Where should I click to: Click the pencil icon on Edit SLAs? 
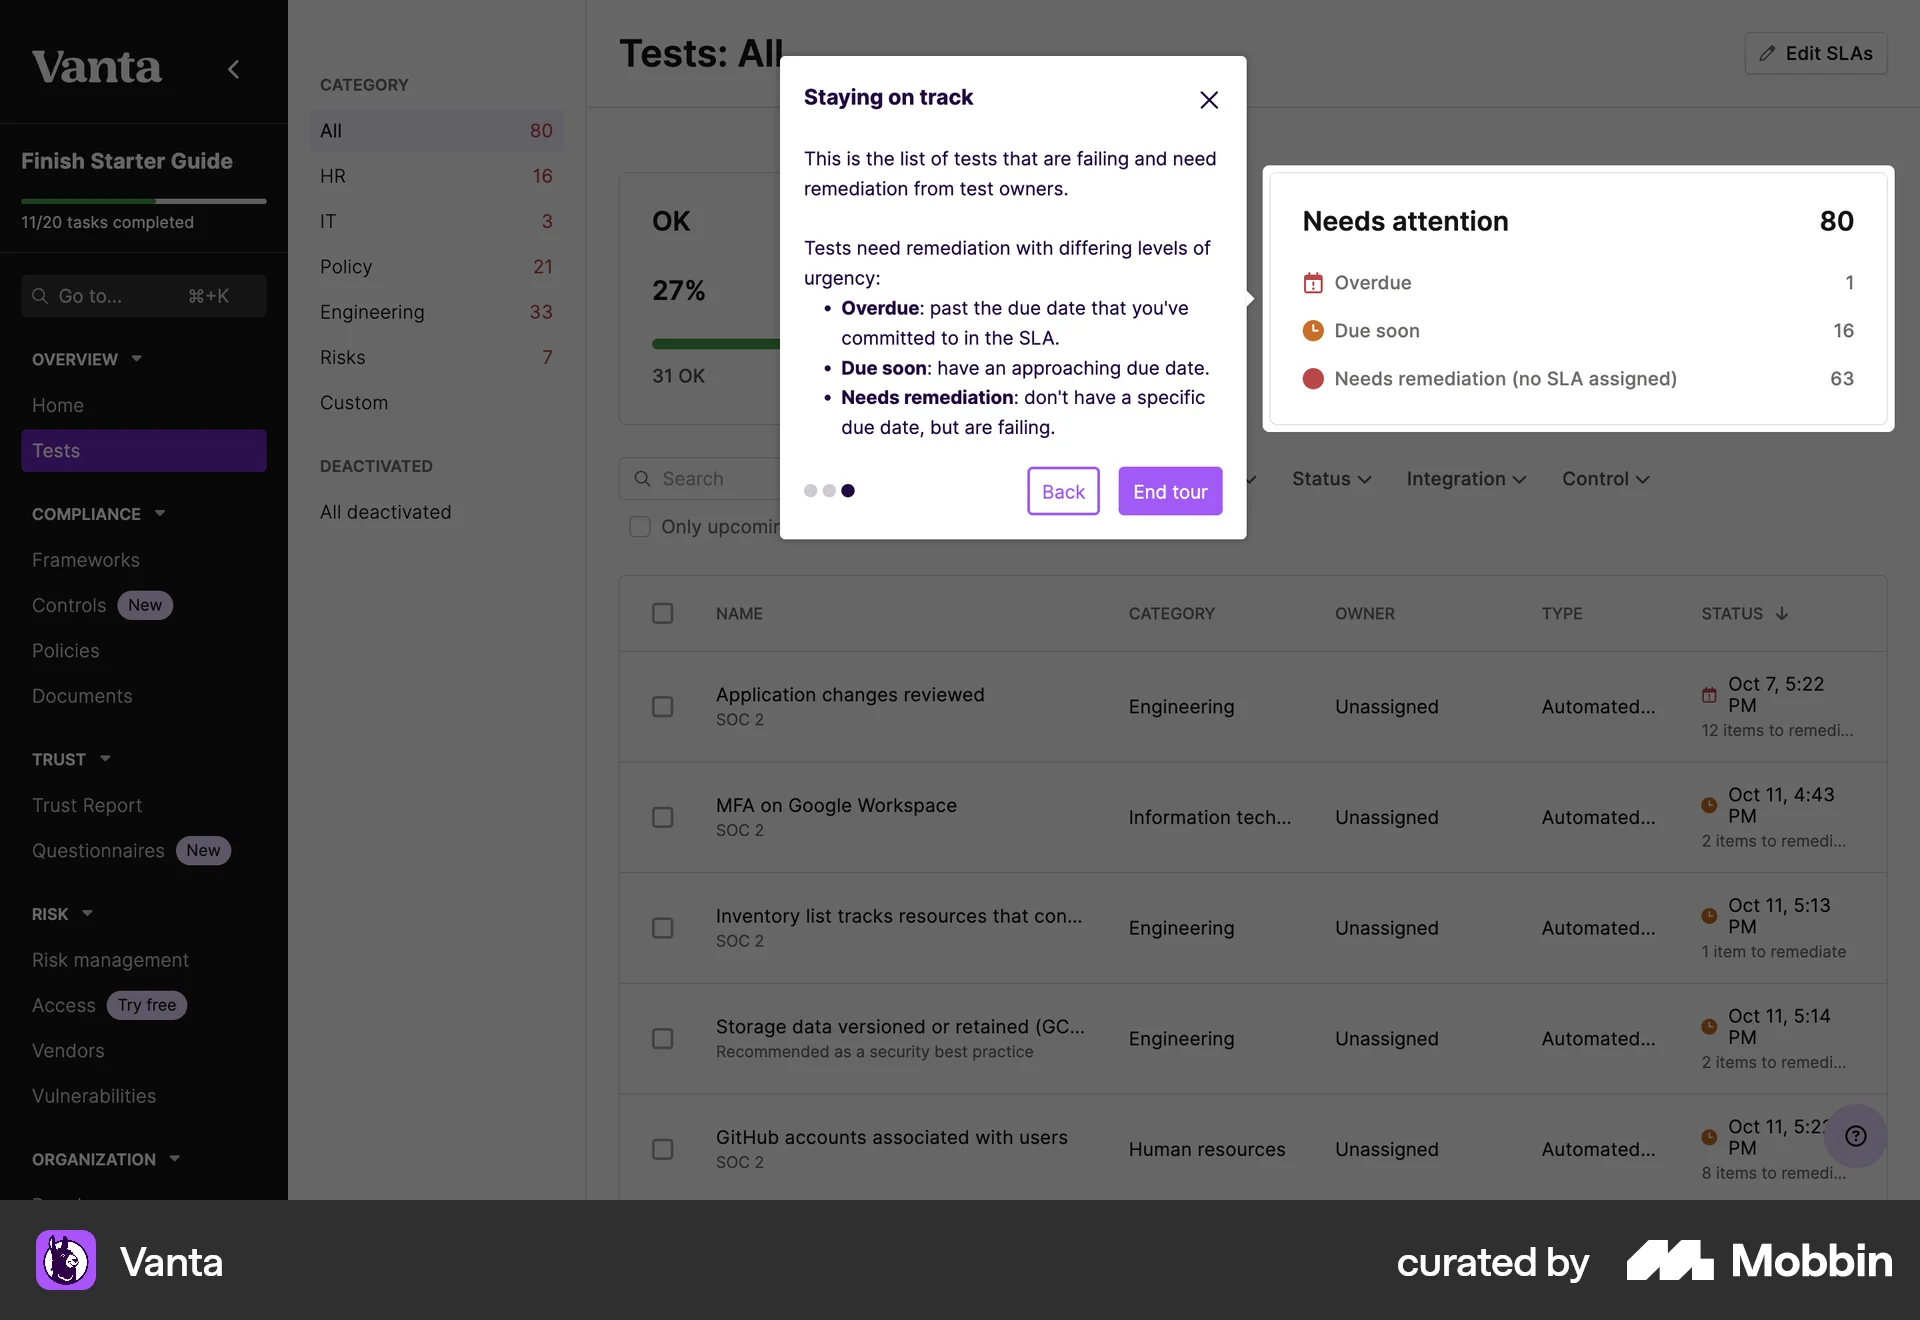click(x=1766, y=54)
